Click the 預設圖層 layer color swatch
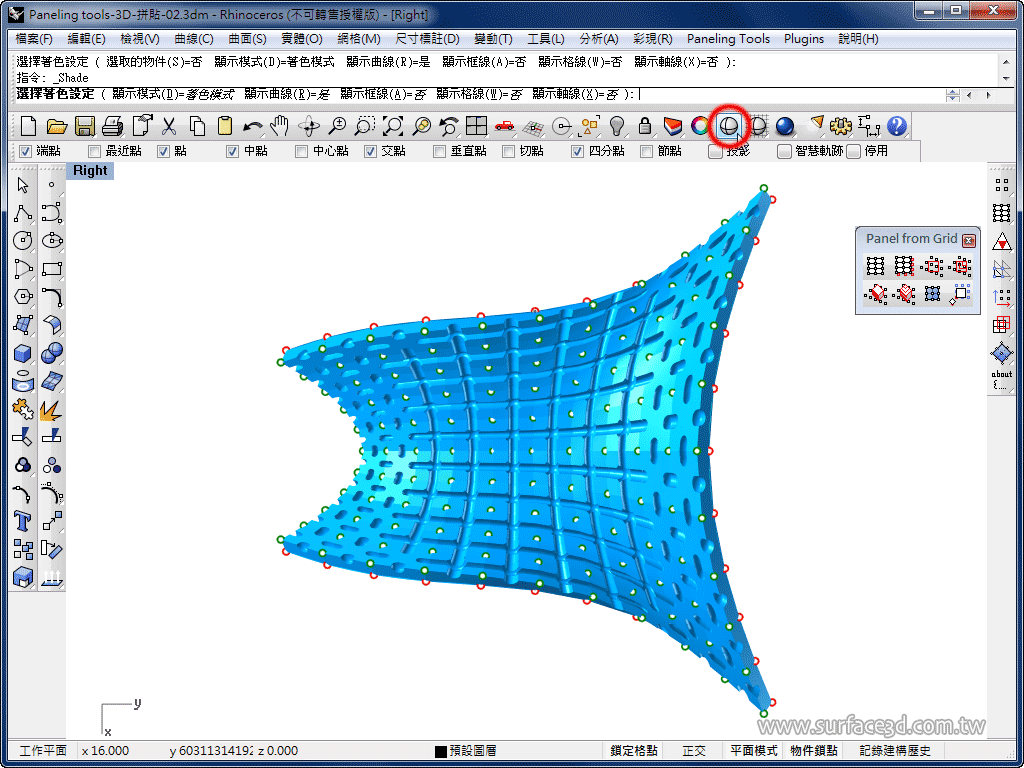 pos(441,752)
